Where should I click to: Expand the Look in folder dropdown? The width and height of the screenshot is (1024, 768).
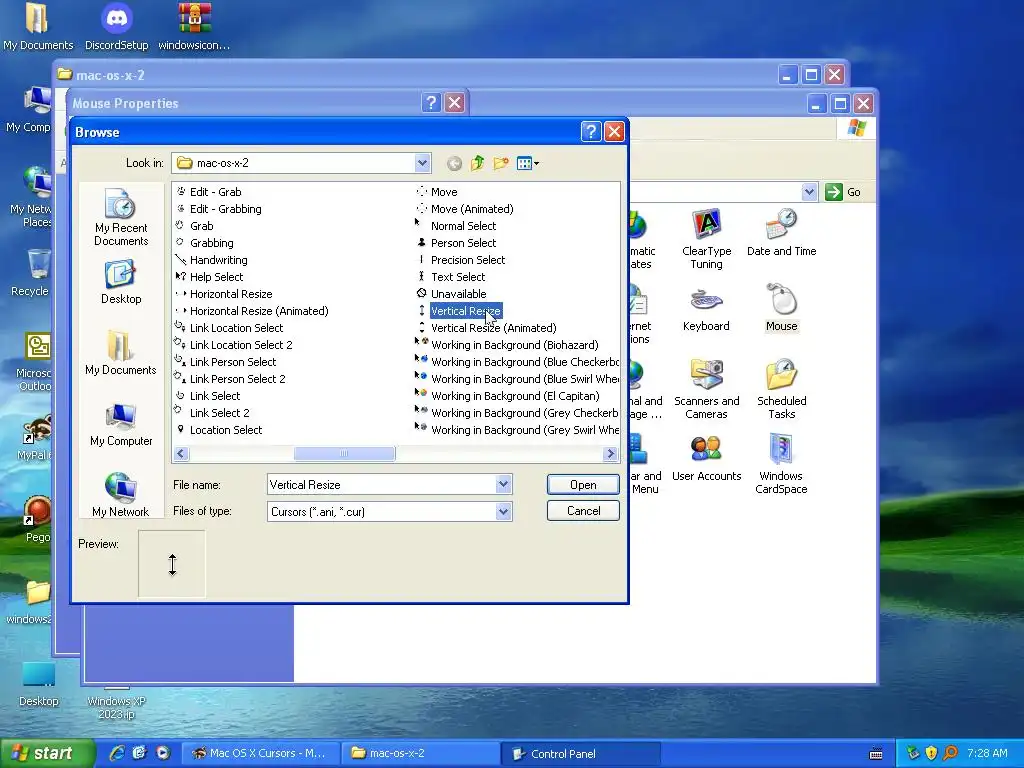(422, 163)
